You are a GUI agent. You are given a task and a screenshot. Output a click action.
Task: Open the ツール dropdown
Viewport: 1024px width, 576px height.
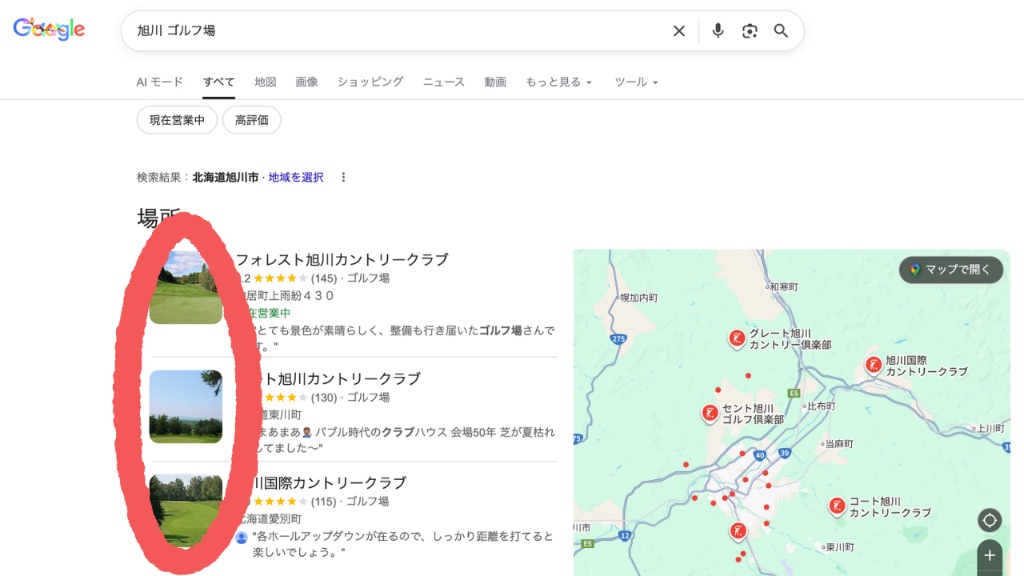pos(634,82)
